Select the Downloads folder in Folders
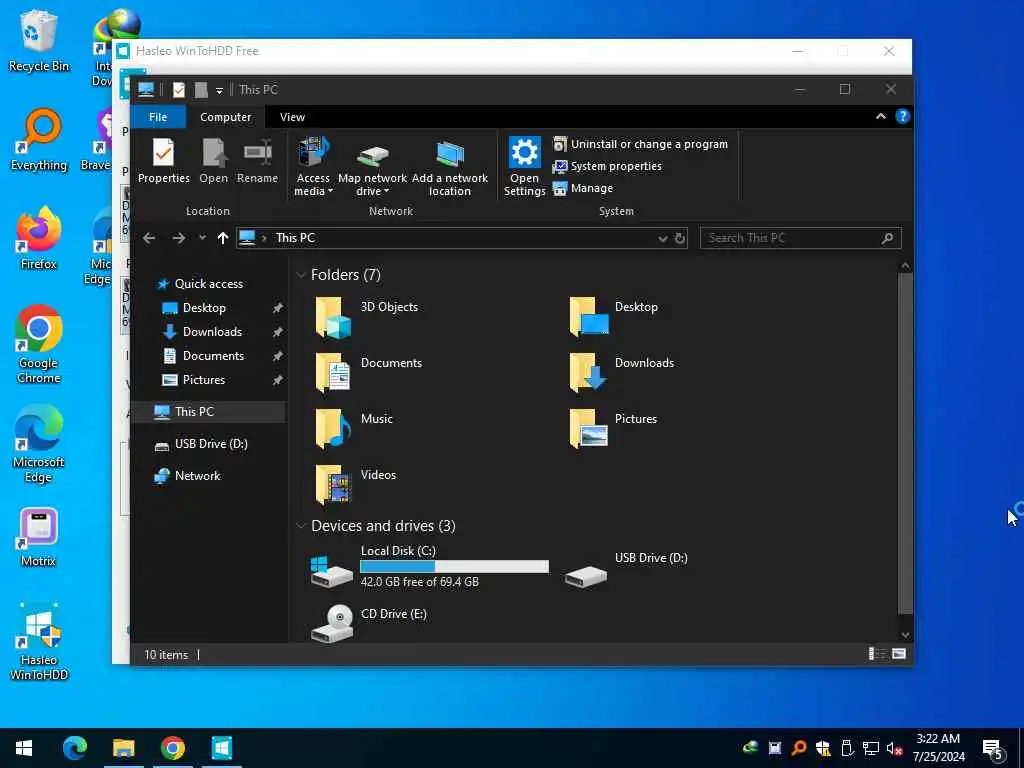This screenshot has height=768, width=1024. [x=622, y=374]
